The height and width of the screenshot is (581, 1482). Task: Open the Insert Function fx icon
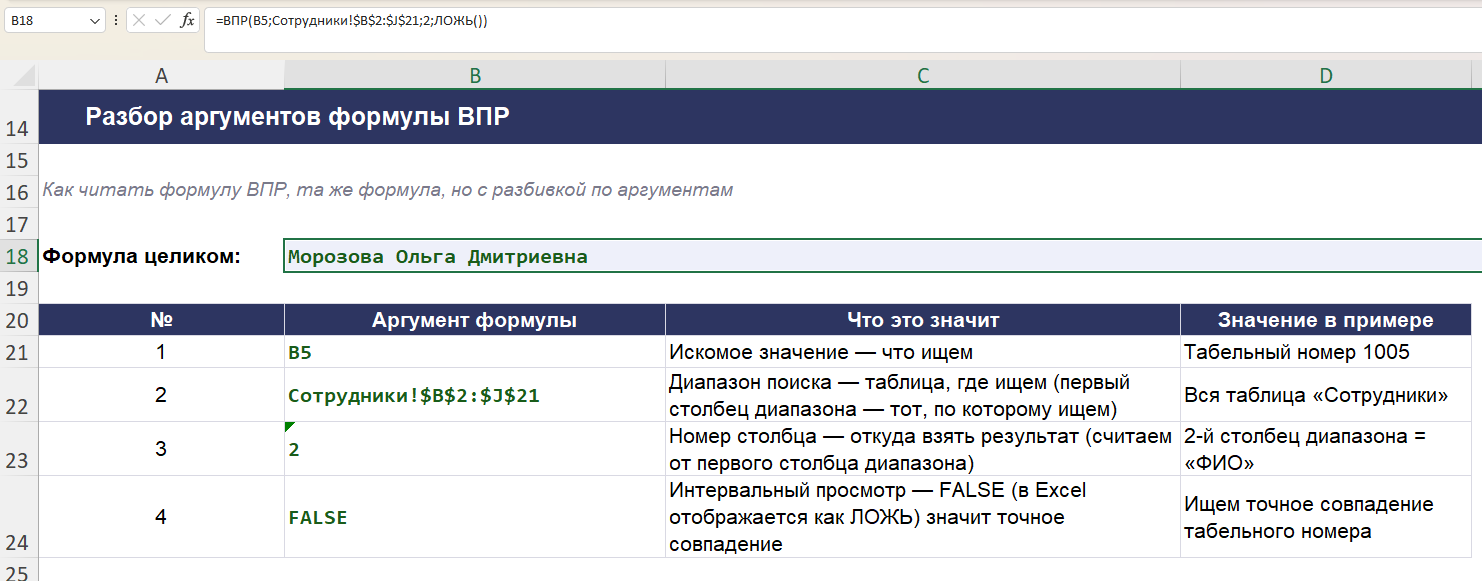[187, 20]
